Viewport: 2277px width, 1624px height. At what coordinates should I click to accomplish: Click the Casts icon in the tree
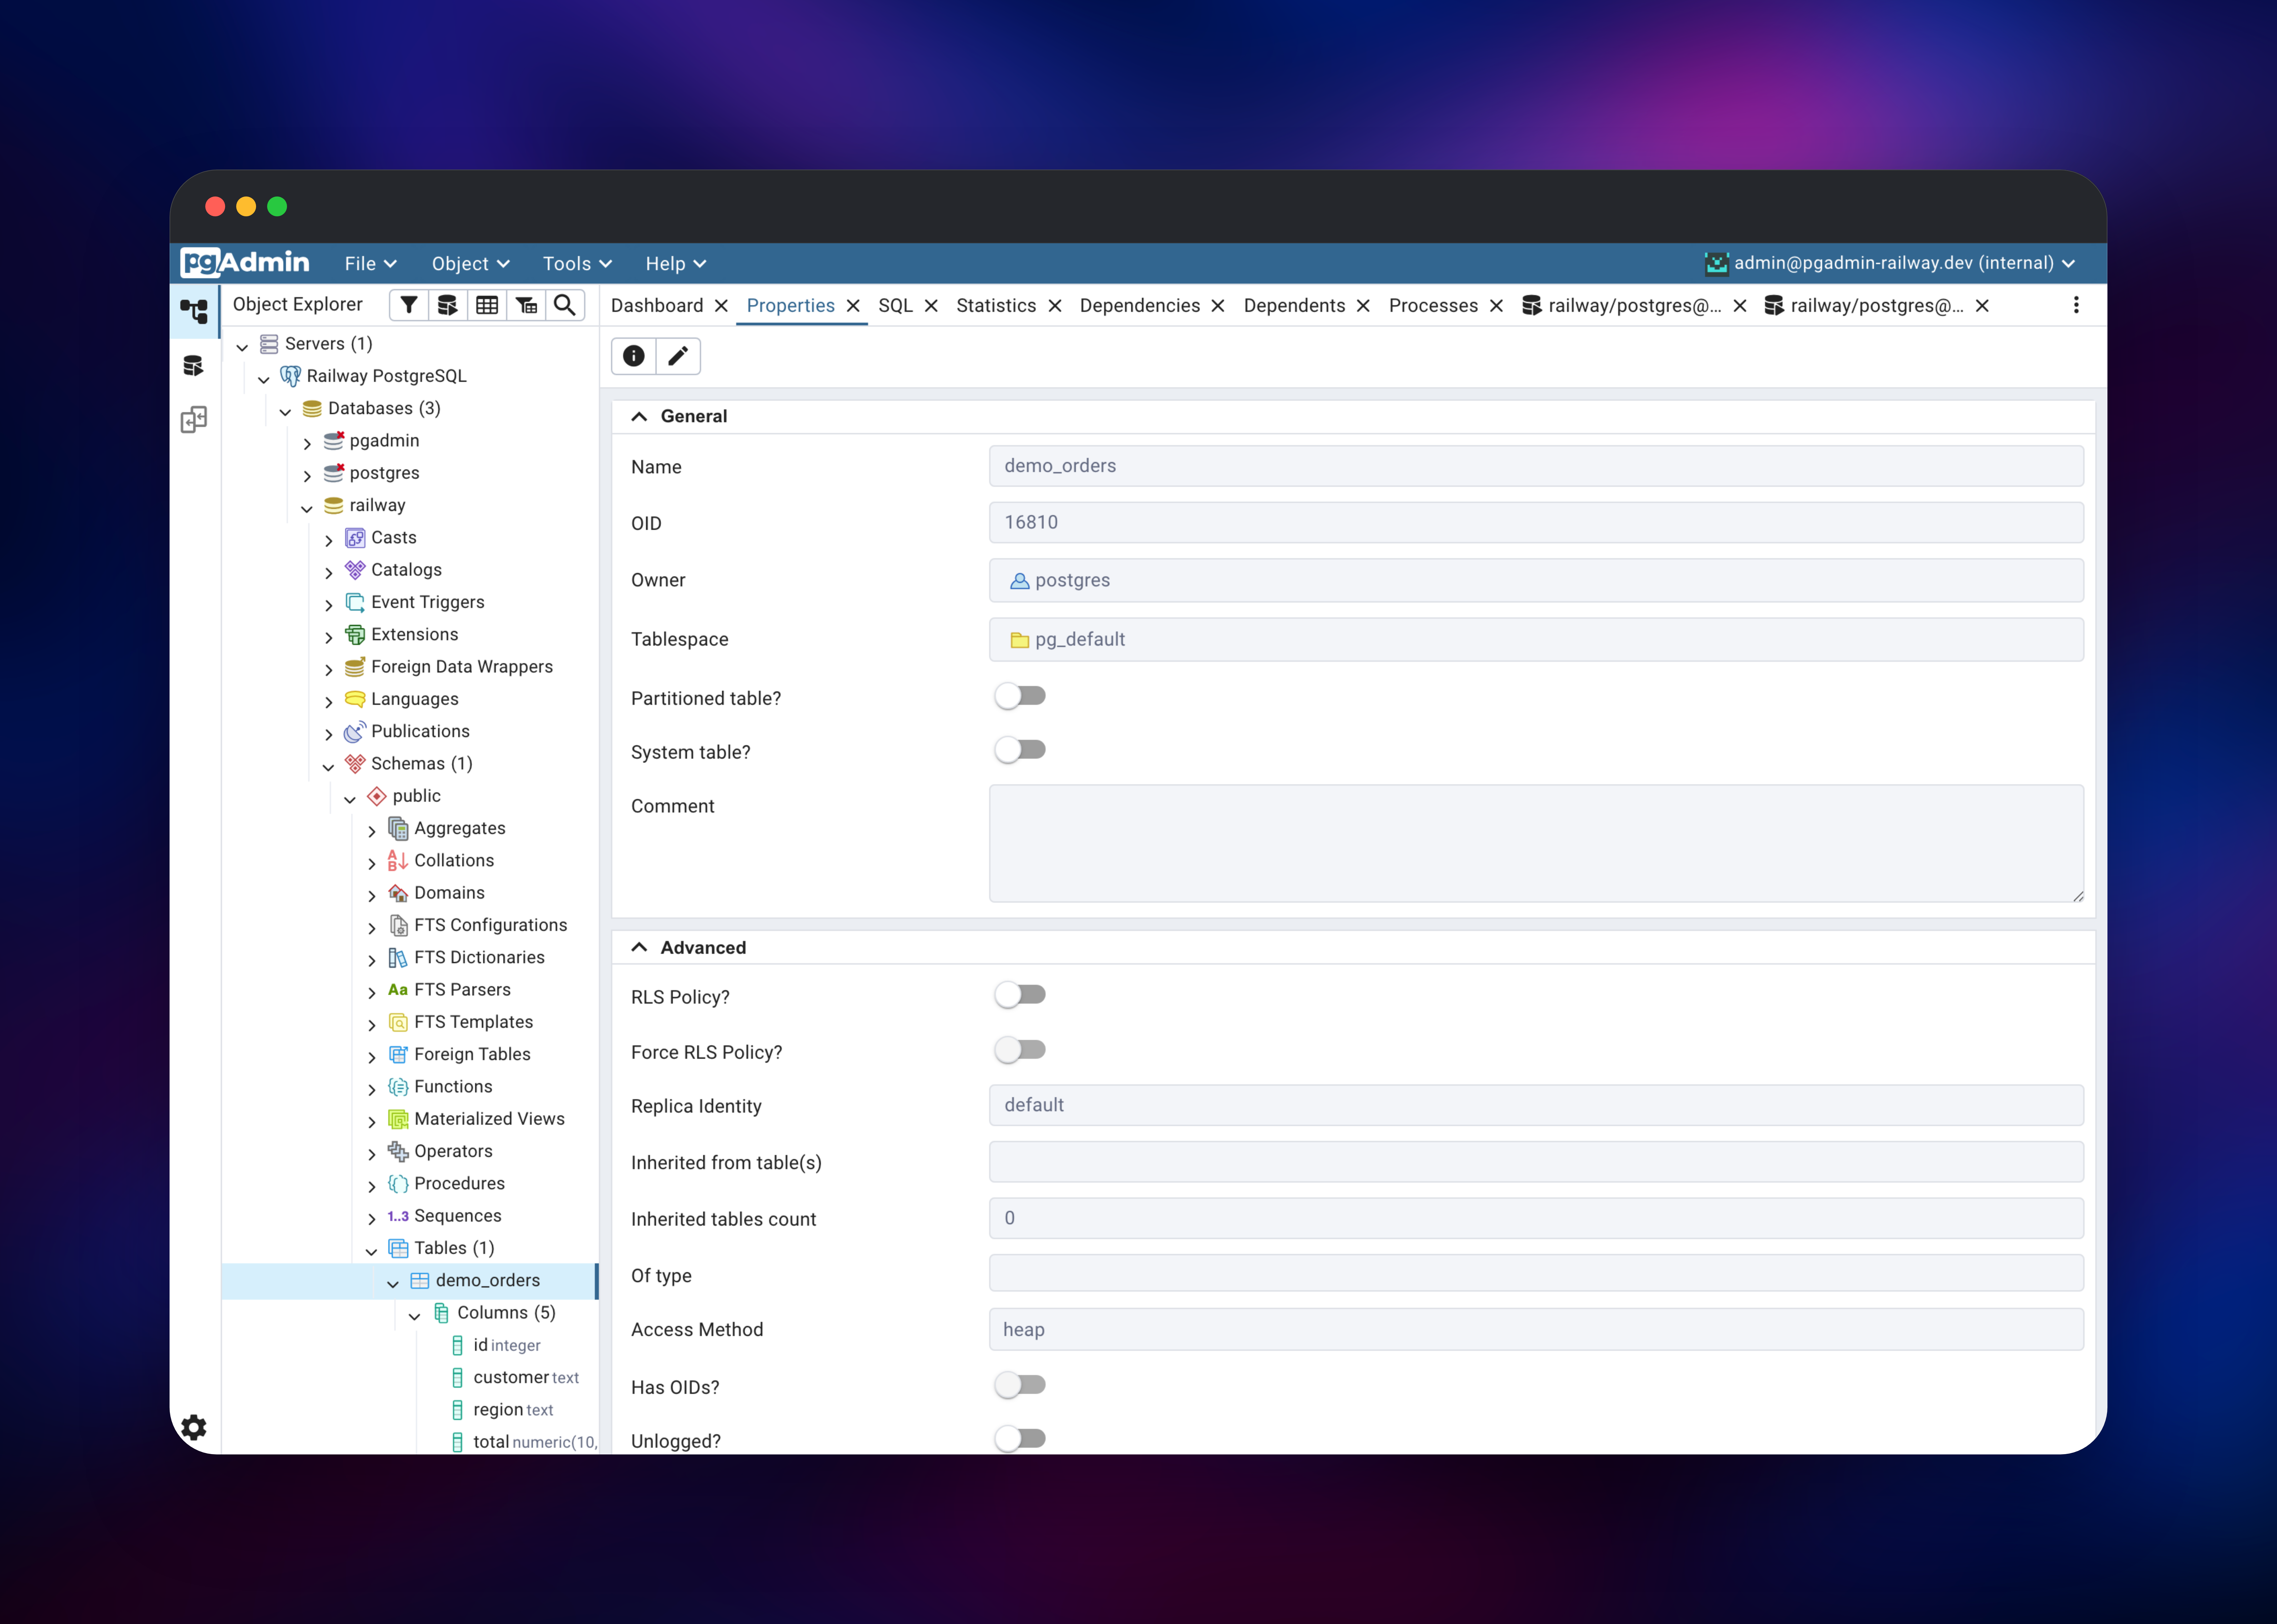tap(355, 538)
